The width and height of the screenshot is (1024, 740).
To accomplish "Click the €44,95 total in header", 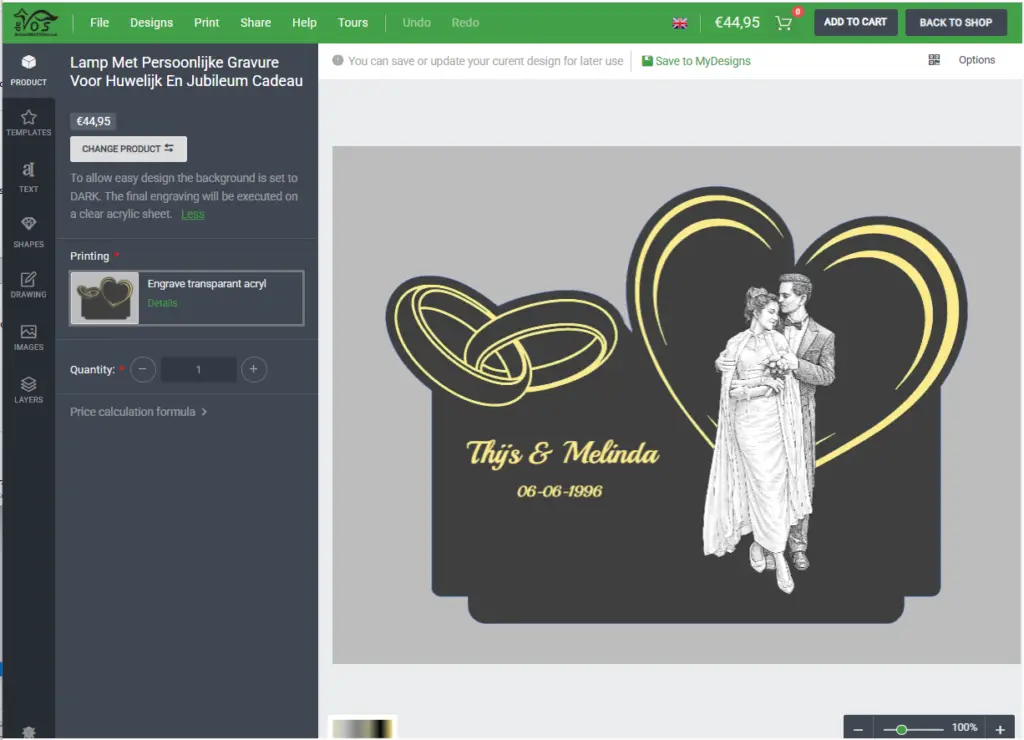I will [737, 23].
